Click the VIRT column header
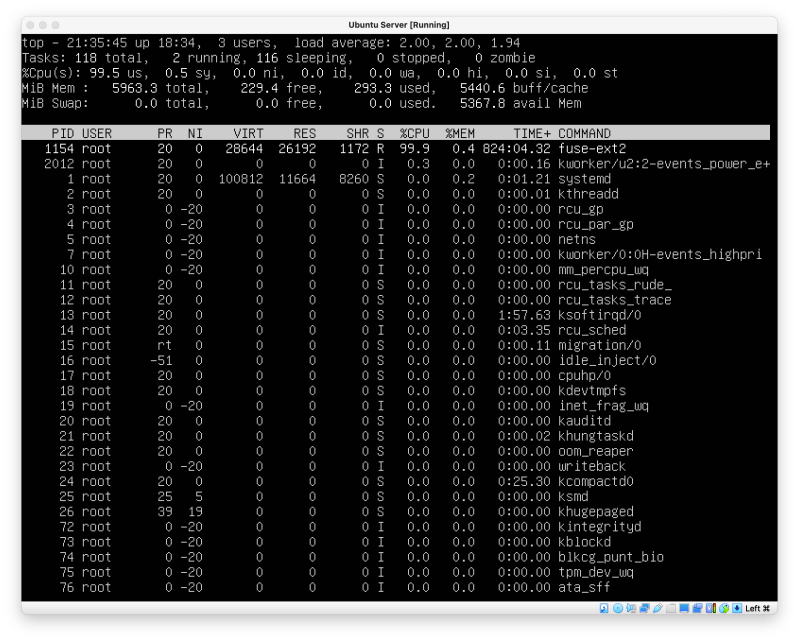 pyautogui.click(x=248, y=133)
